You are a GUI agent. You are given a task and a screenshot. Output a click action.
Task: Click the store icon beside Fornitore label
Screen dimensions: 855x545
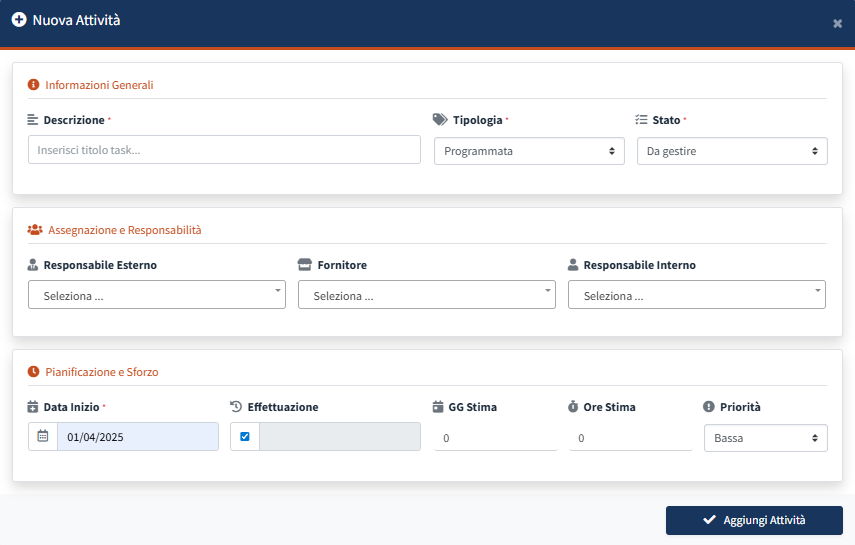305,265
